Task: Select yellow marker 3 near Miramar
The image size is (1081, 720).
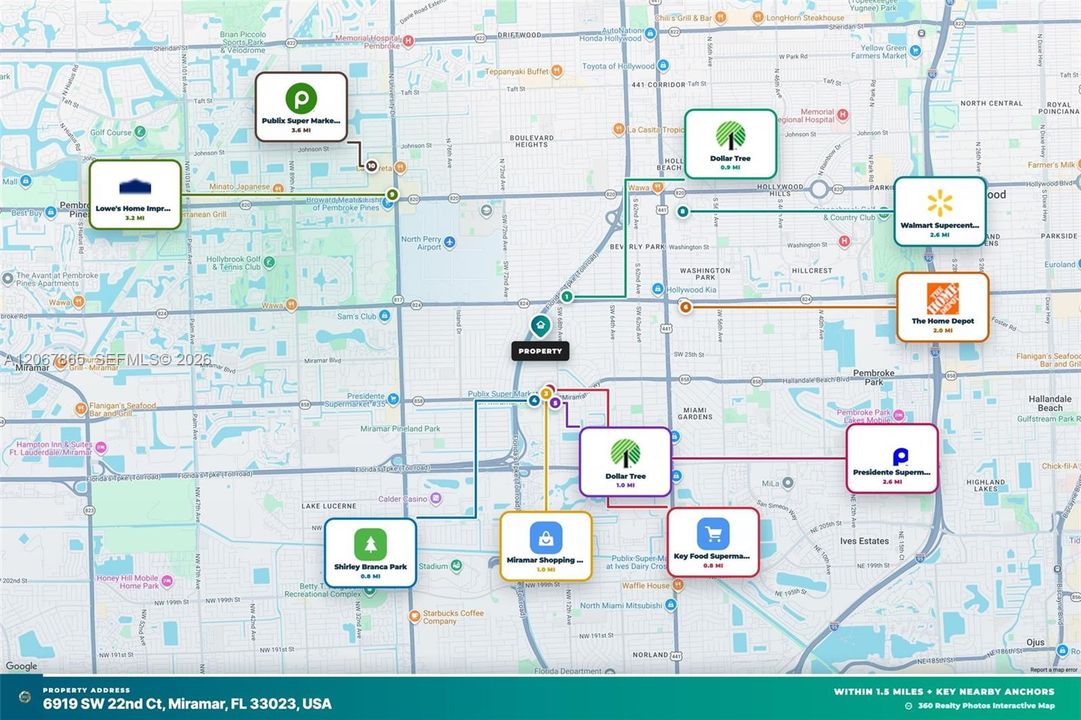Action: click(x=546, y=394)
